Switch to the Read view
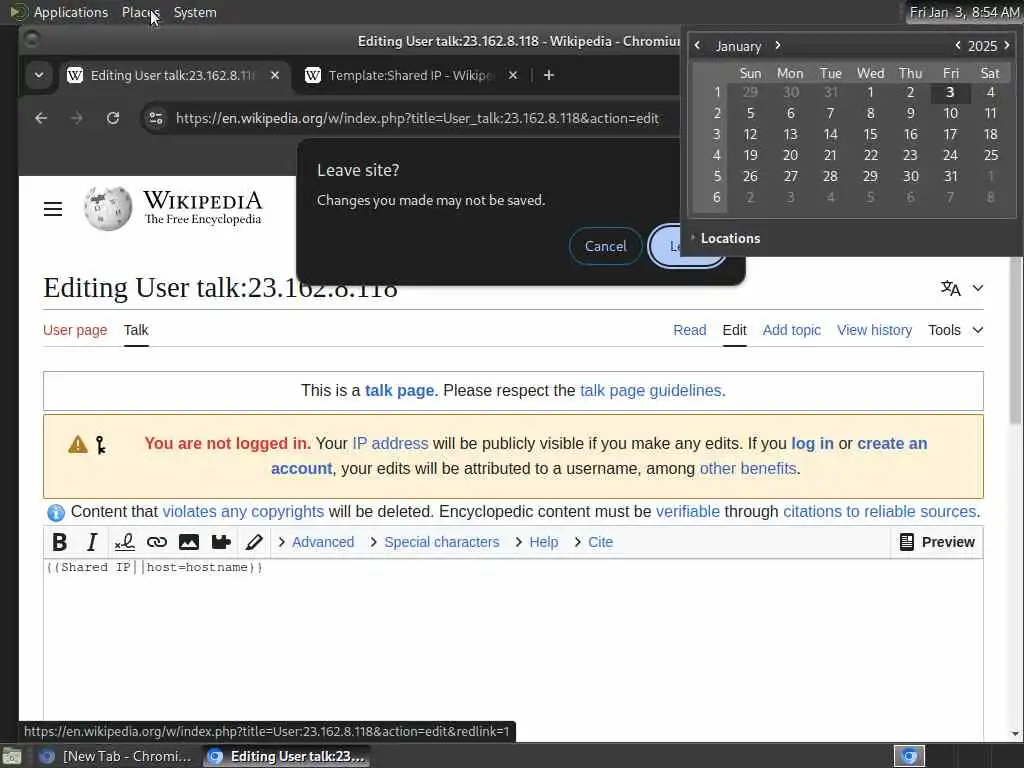This screenshot has width=1024, height=768. [690, 330]
